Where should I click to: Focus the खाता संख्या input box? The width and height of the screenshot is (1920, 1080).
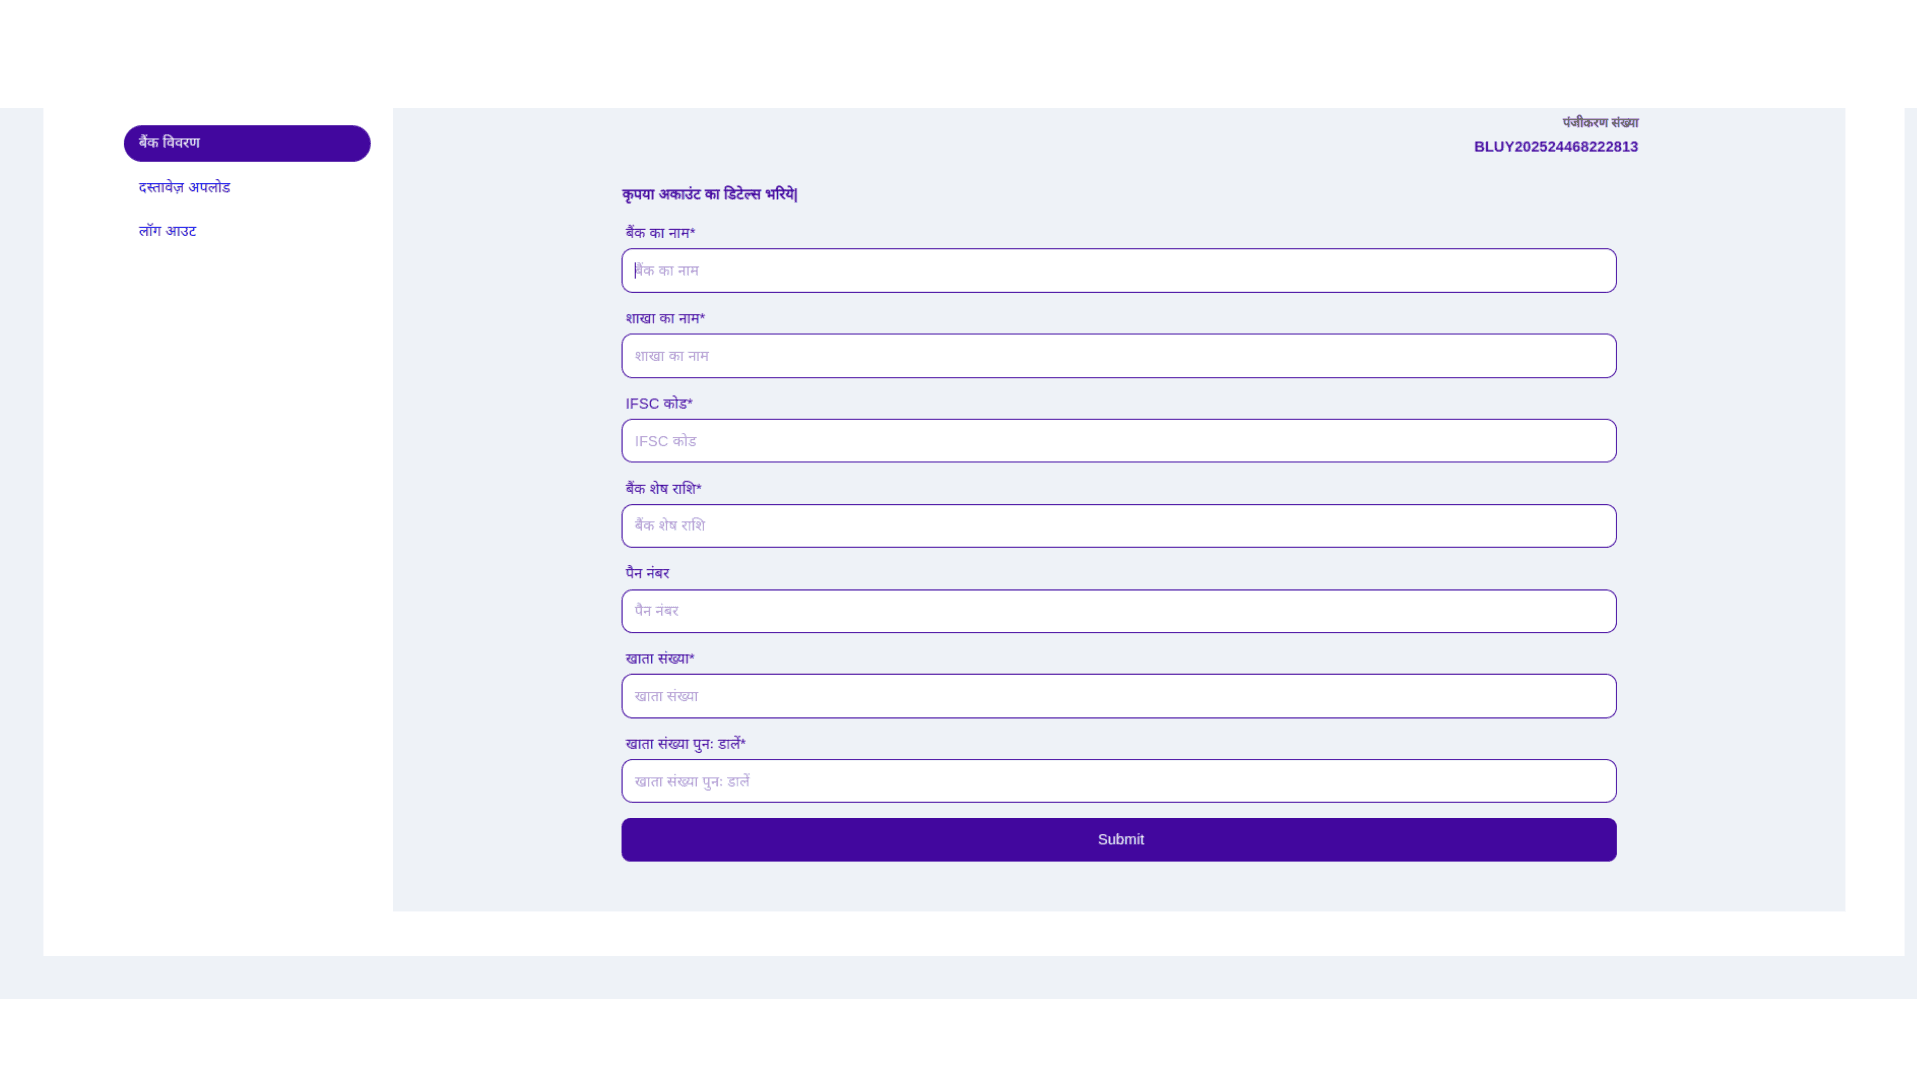pos(1118,696)
